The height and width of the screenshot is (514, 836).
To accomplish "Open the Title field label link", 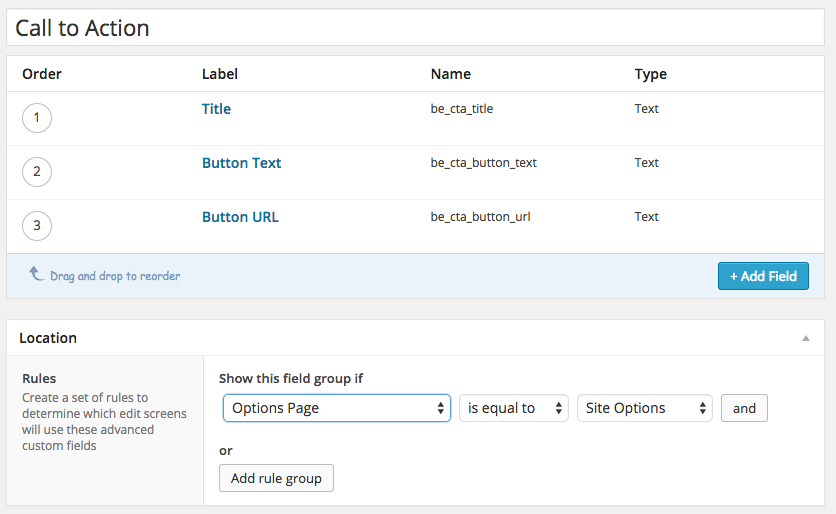I will [216, 109].
